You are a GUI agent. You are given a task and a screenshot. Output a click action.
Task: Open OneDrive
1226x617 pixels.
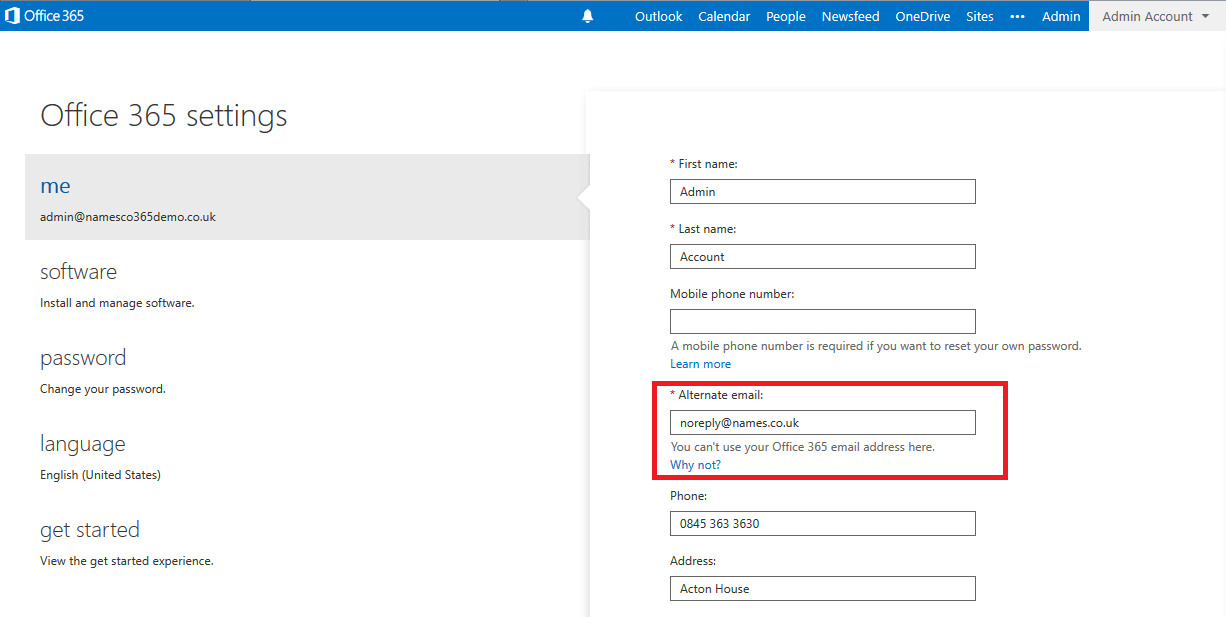tap(923, 16)
